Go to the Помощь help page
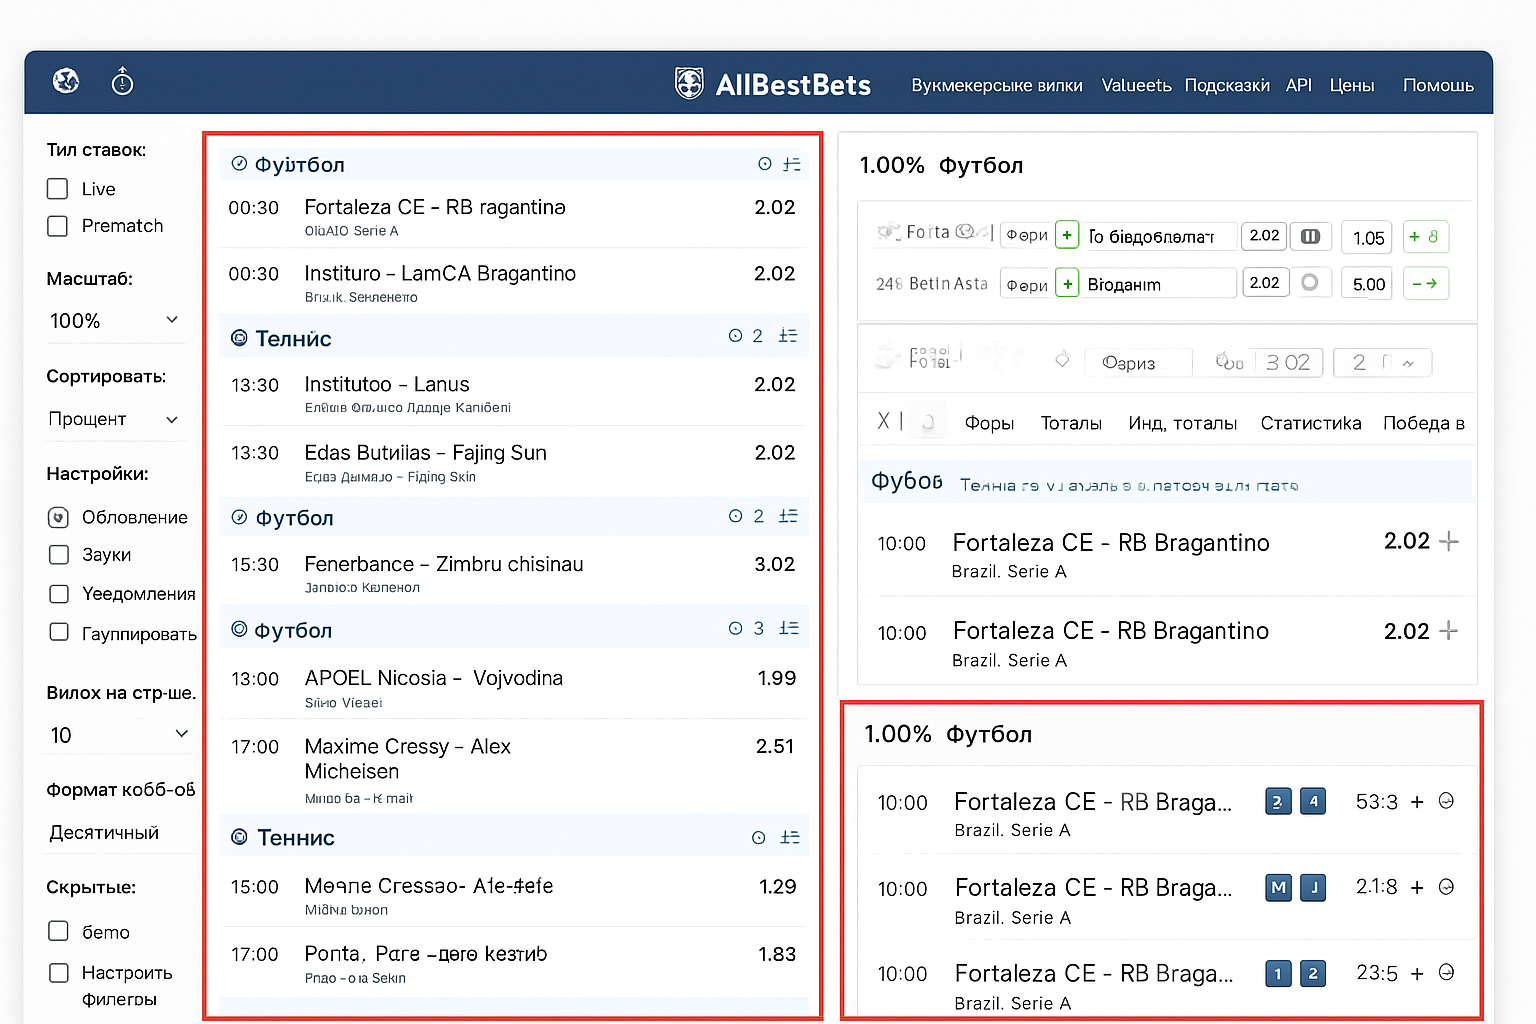 click(1437, 86)
